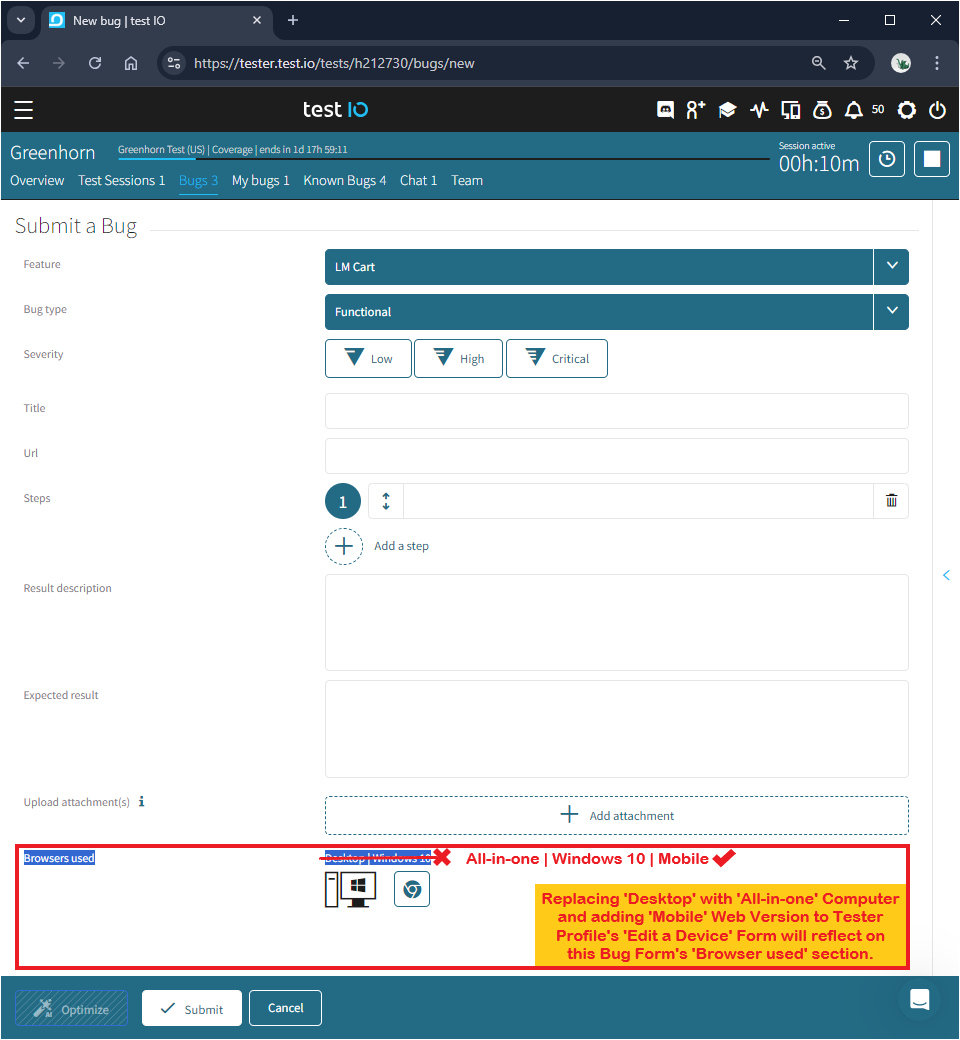Go to the Overview tab
This screenshot has width=960, height=1040.
click(x=37, y=180)
